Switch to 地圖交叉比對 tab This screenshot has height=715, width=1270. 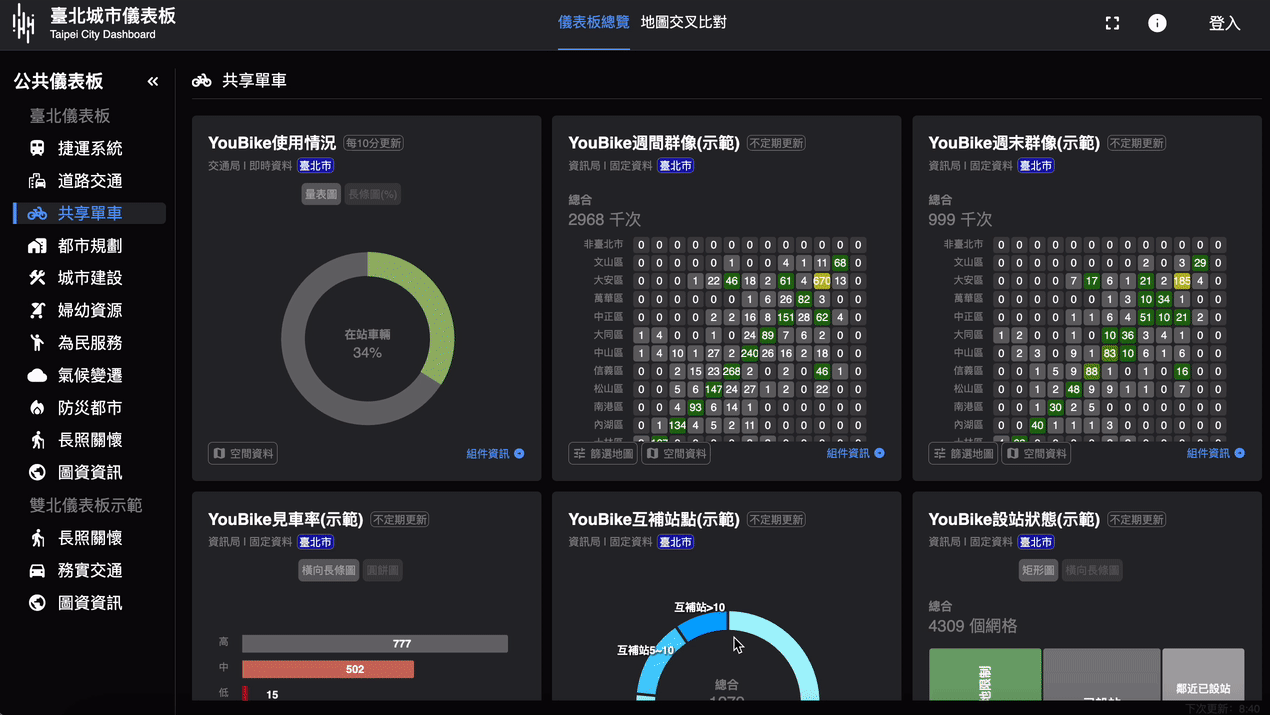pos(683,22)
